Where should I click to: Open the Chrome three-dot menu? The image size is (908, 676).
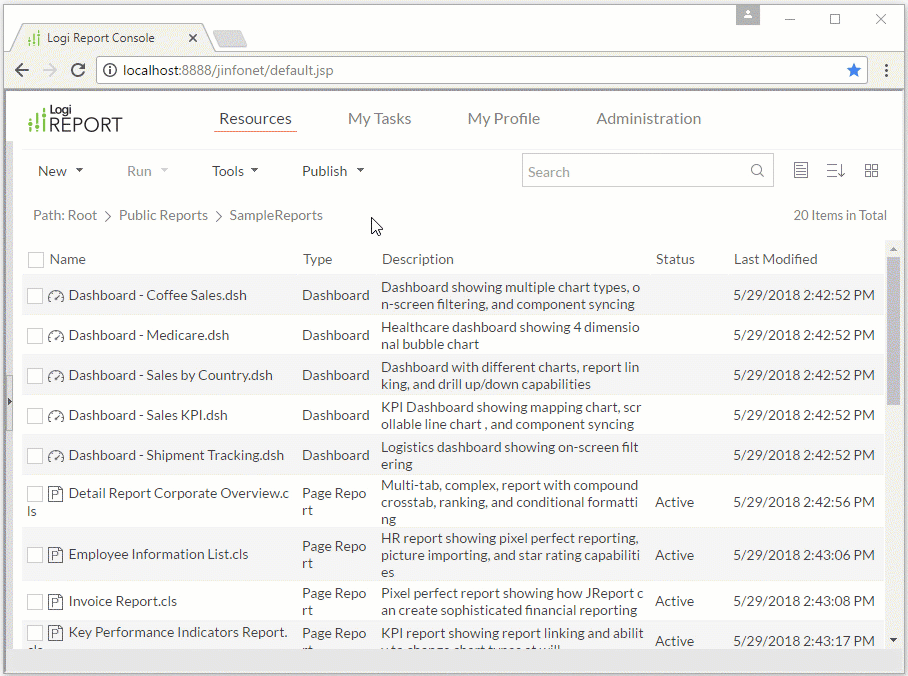click(x=886, y=70)
